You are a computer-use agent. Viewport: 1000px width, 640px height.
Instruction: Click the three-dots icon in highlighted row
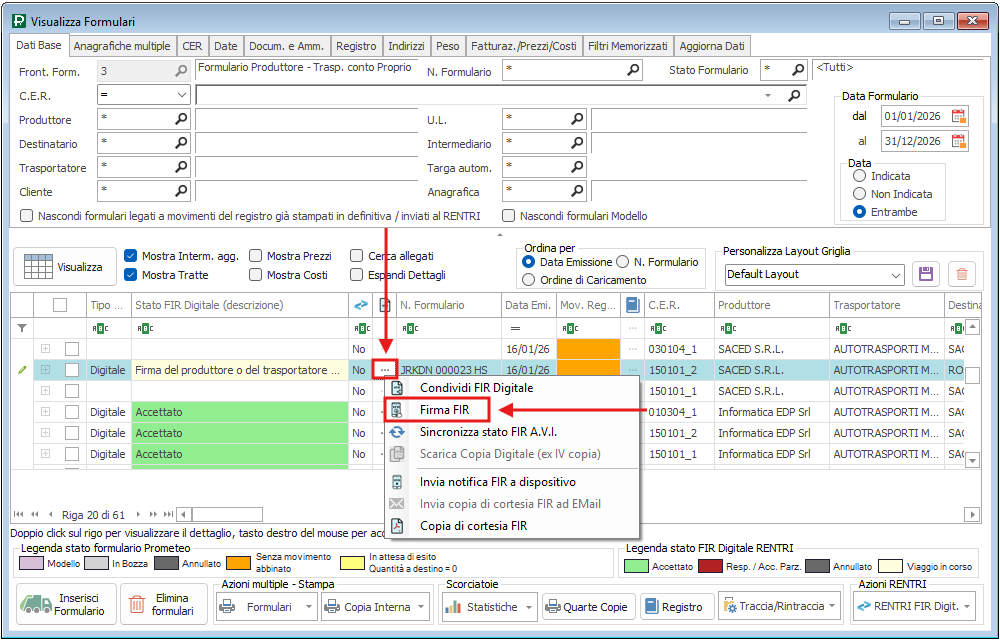(385, 370)
